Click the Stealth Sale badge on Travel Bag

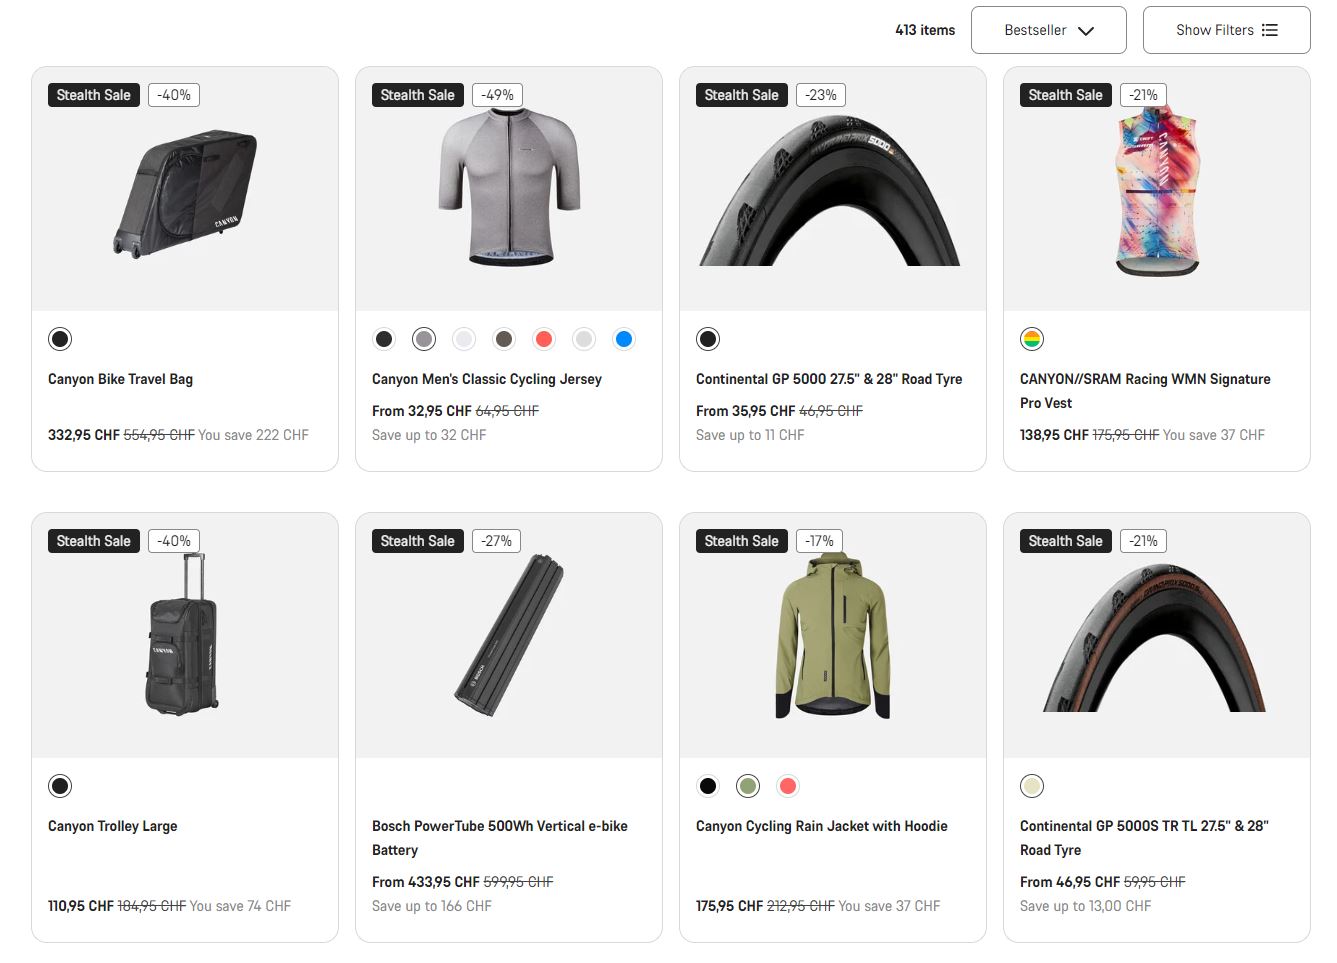(x=94, y=95)
